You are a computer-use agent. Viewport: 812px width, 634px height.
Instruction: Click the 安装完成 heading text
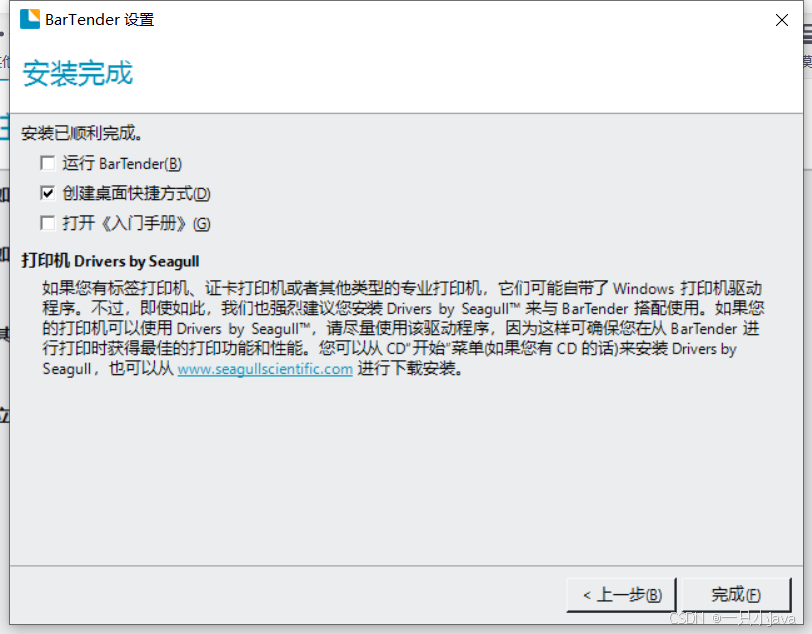tap(78, 73)
